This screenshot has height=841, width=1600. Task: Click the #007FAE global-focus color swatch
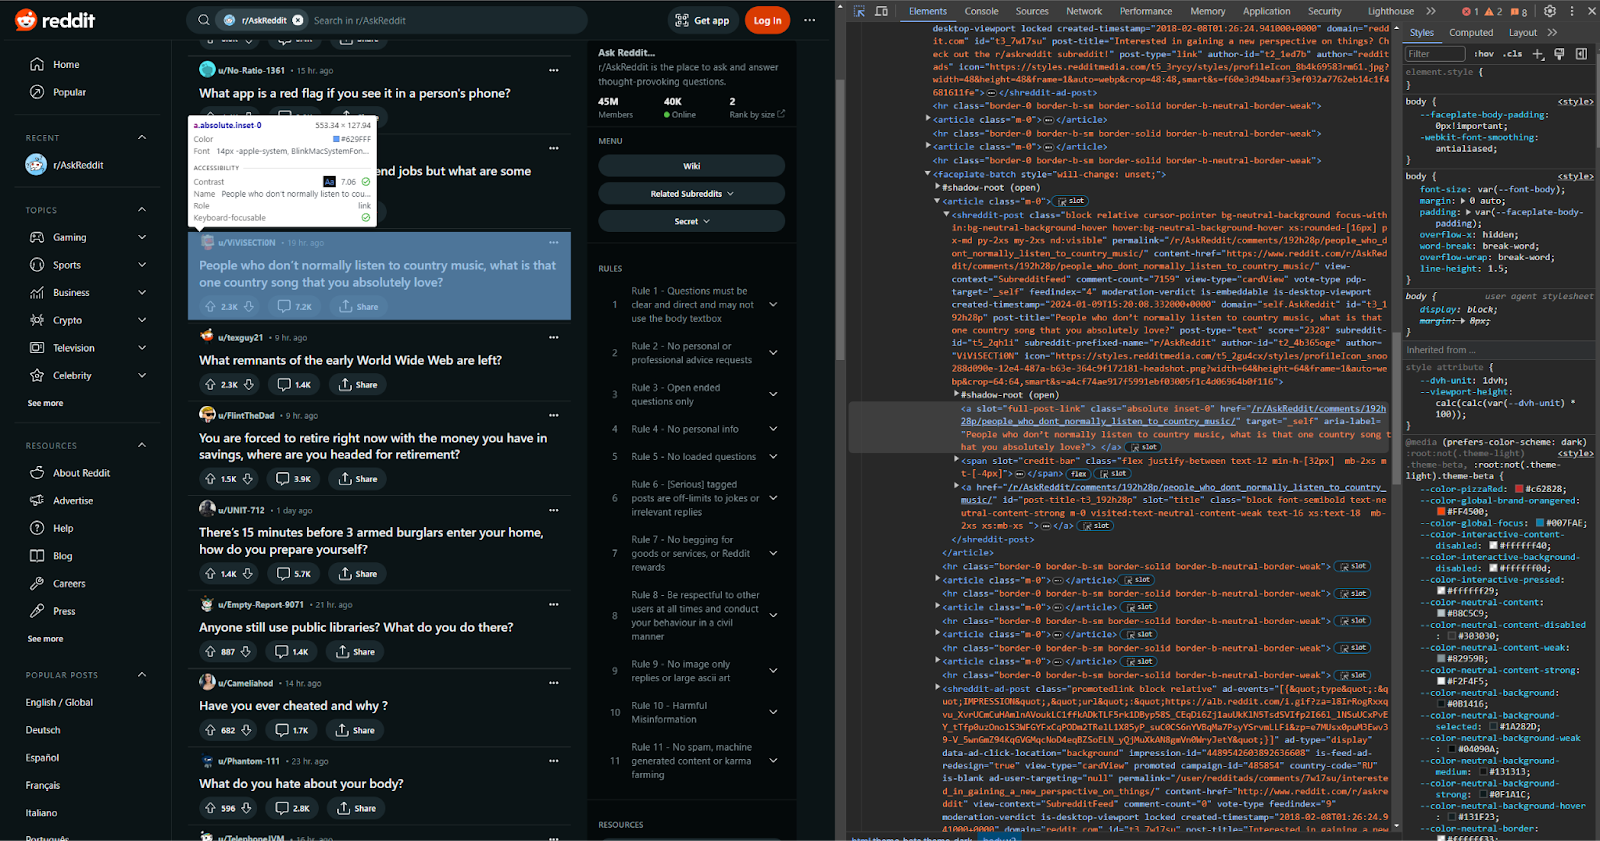pos(1540,523)
